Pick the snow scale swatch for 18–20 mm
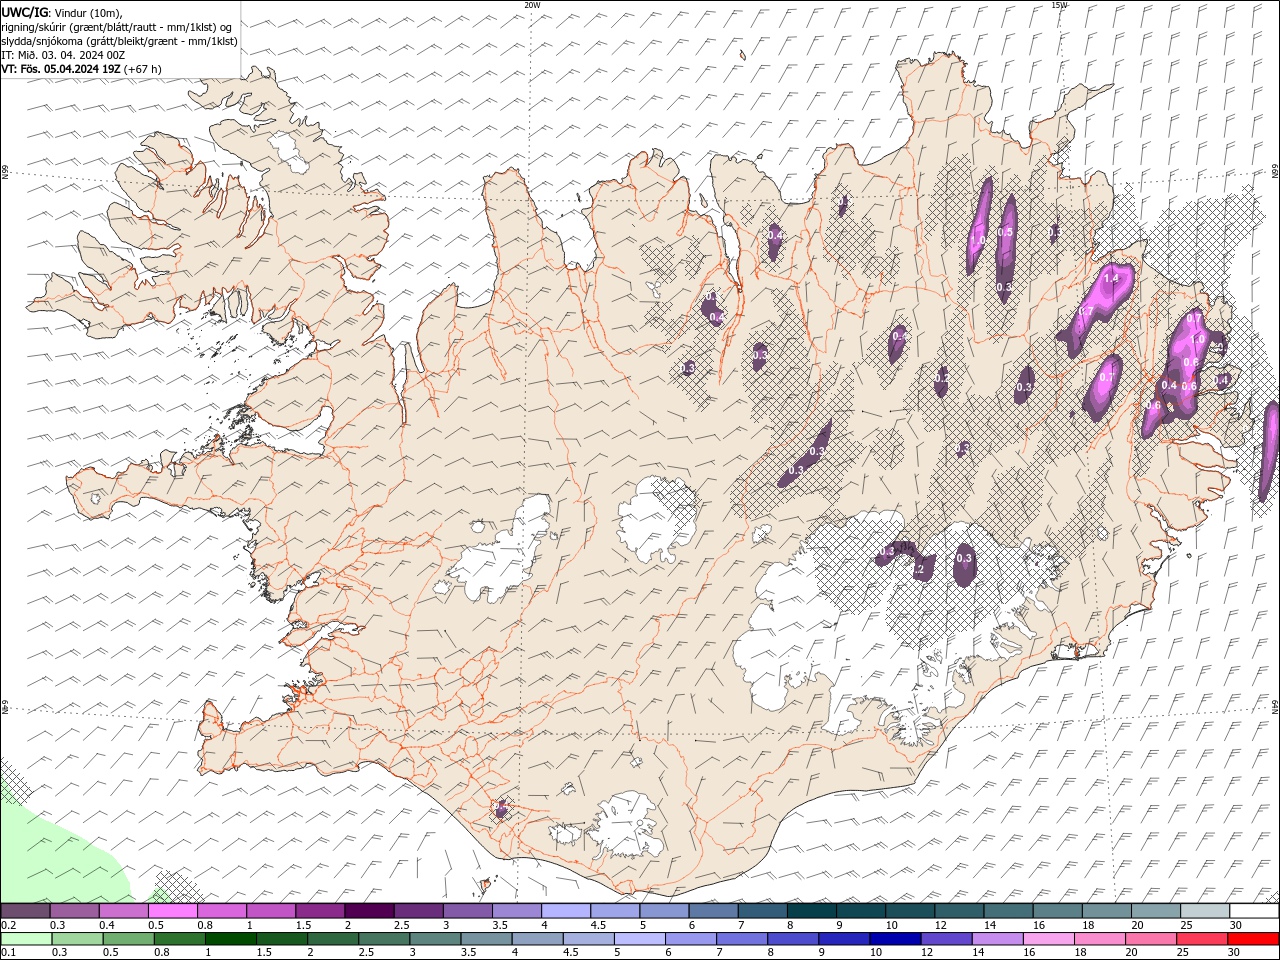The image size is (1280, 960). pos(1106,911)
